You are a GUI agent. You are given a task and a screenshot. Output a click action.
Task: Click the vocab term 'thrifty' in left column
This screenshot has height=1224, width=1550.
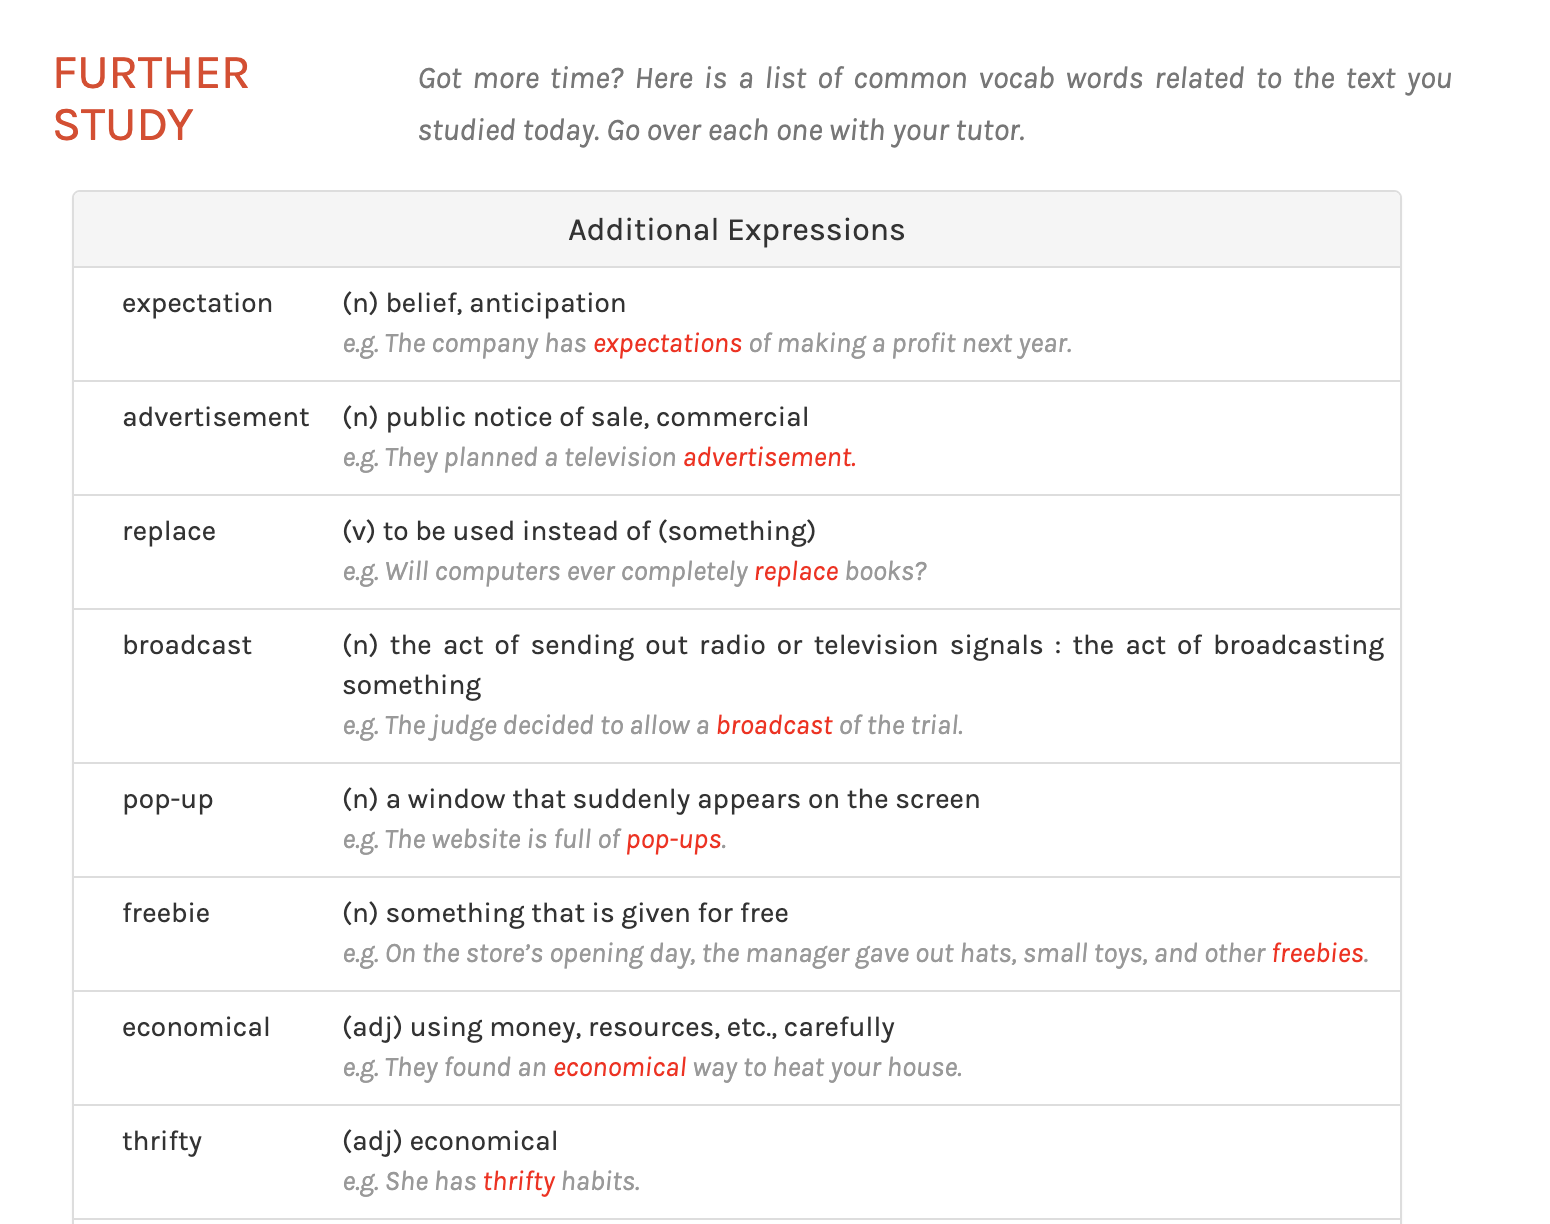tap(162, 1142)
